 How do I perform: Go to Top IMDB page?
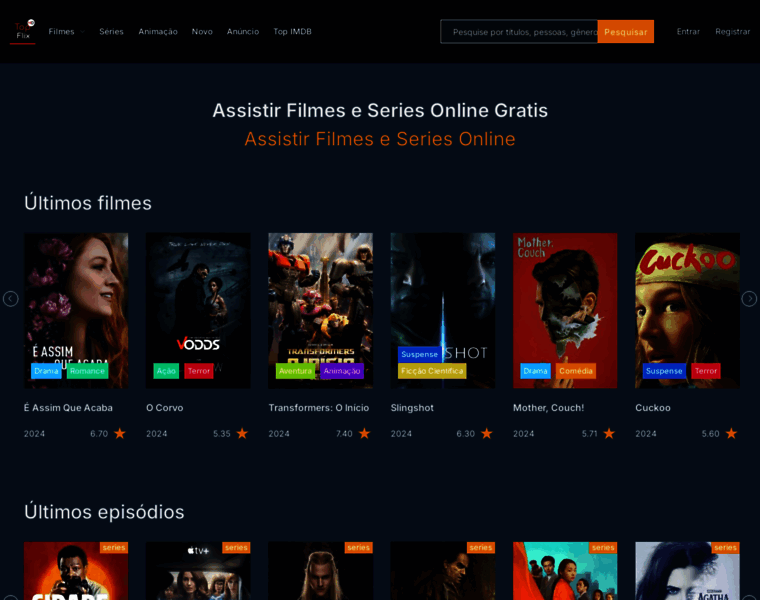292,32
